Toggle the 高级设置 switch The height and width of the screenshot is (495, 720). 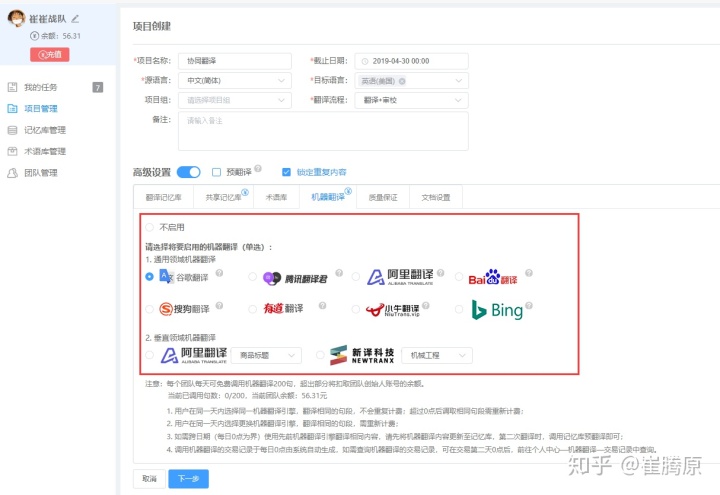(x=189, y=172)
